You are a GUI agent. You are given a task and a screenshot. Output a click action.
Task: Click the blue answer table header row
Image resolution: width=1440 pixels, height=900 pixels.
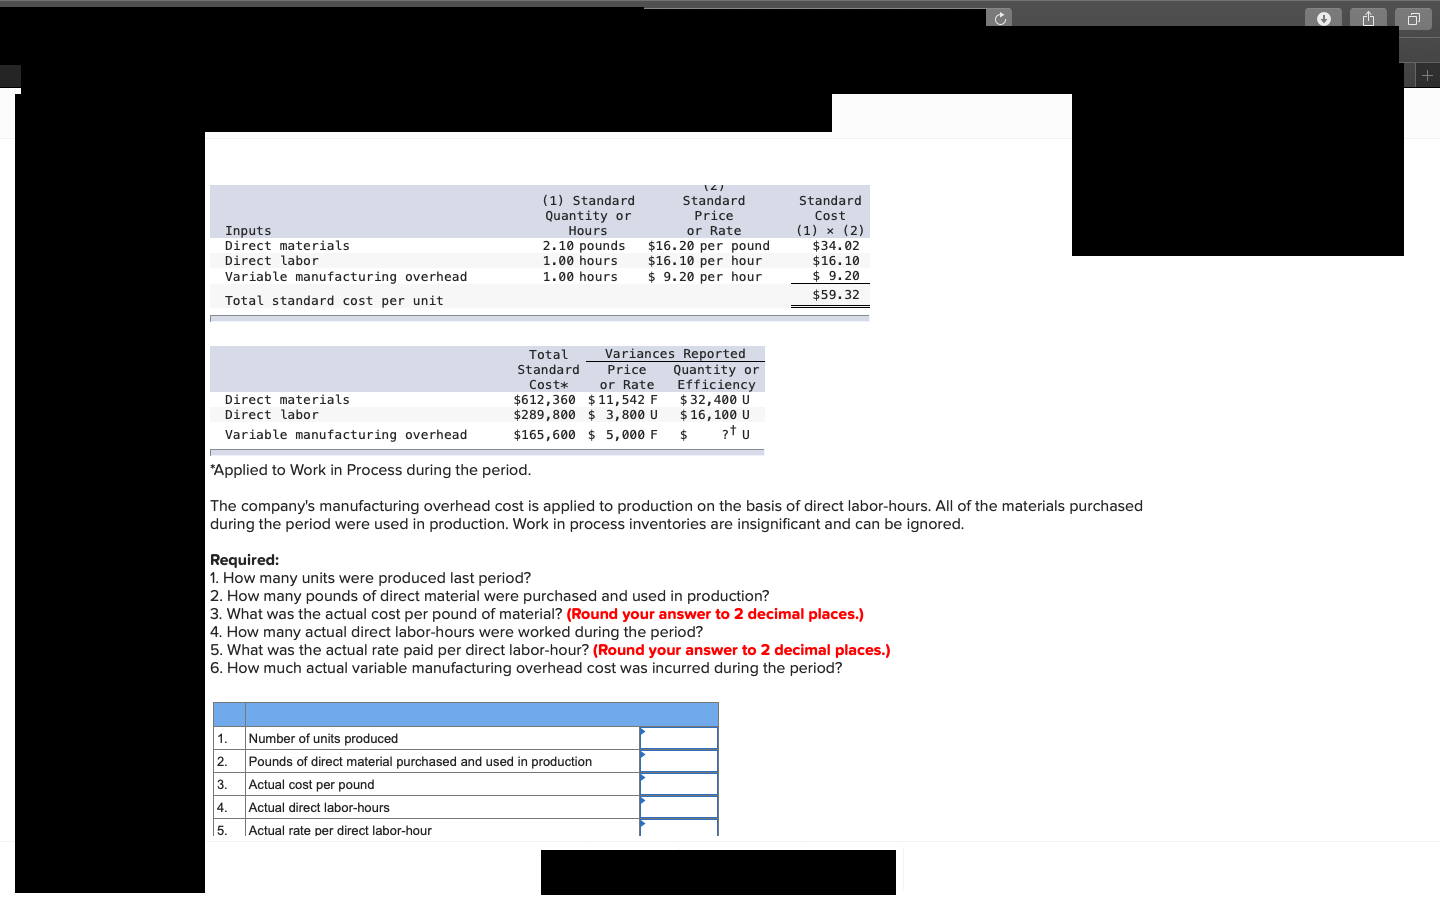click(x=465, y=714)
